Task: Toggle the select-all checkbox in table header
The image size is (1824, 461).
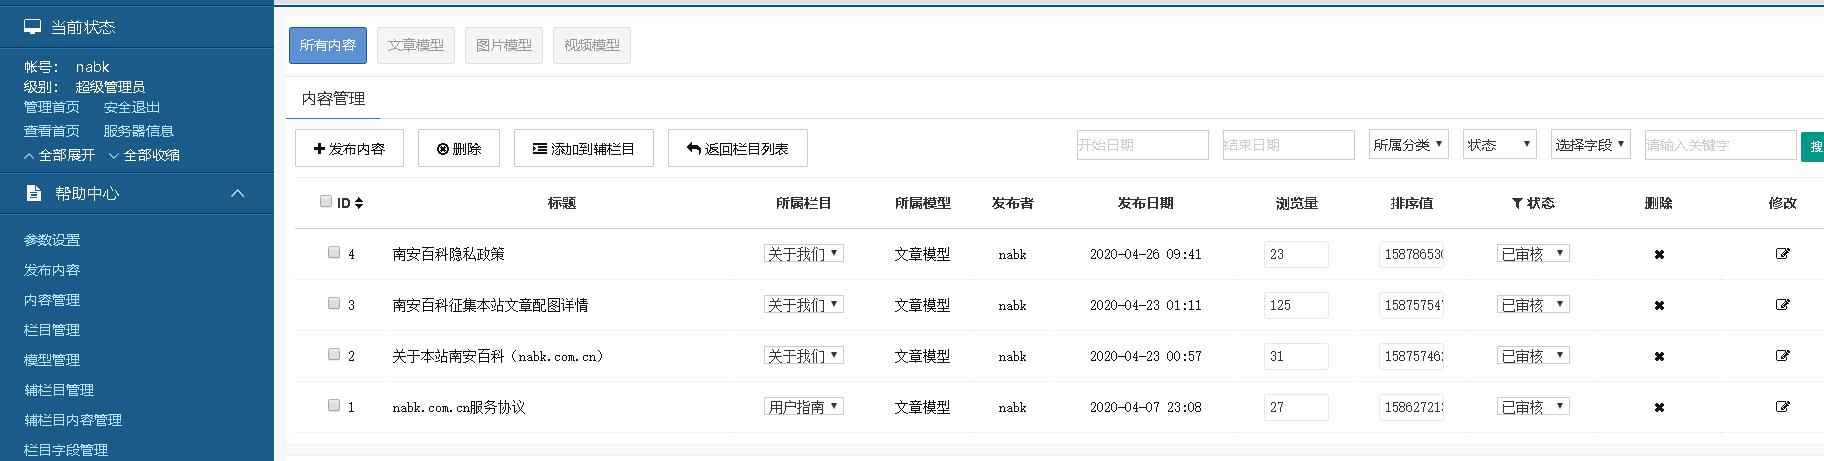Action: [326, 202]
